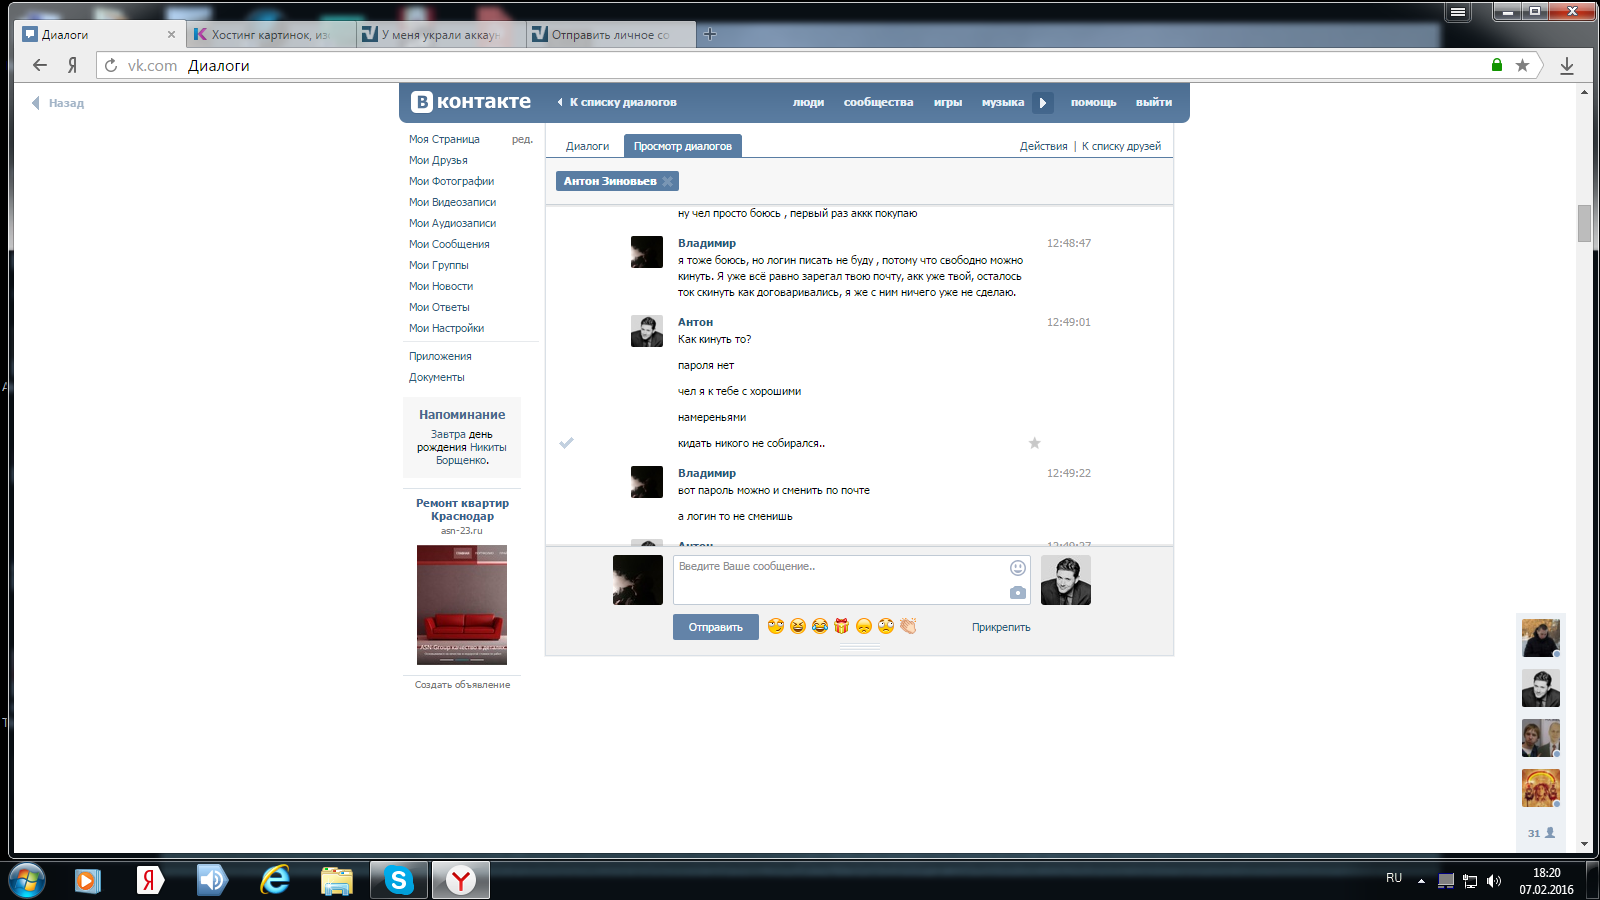This screenshot has width=1600, height=900.
Task: Open Мои Фотографии in the left menu
Action: click(451, 181)
